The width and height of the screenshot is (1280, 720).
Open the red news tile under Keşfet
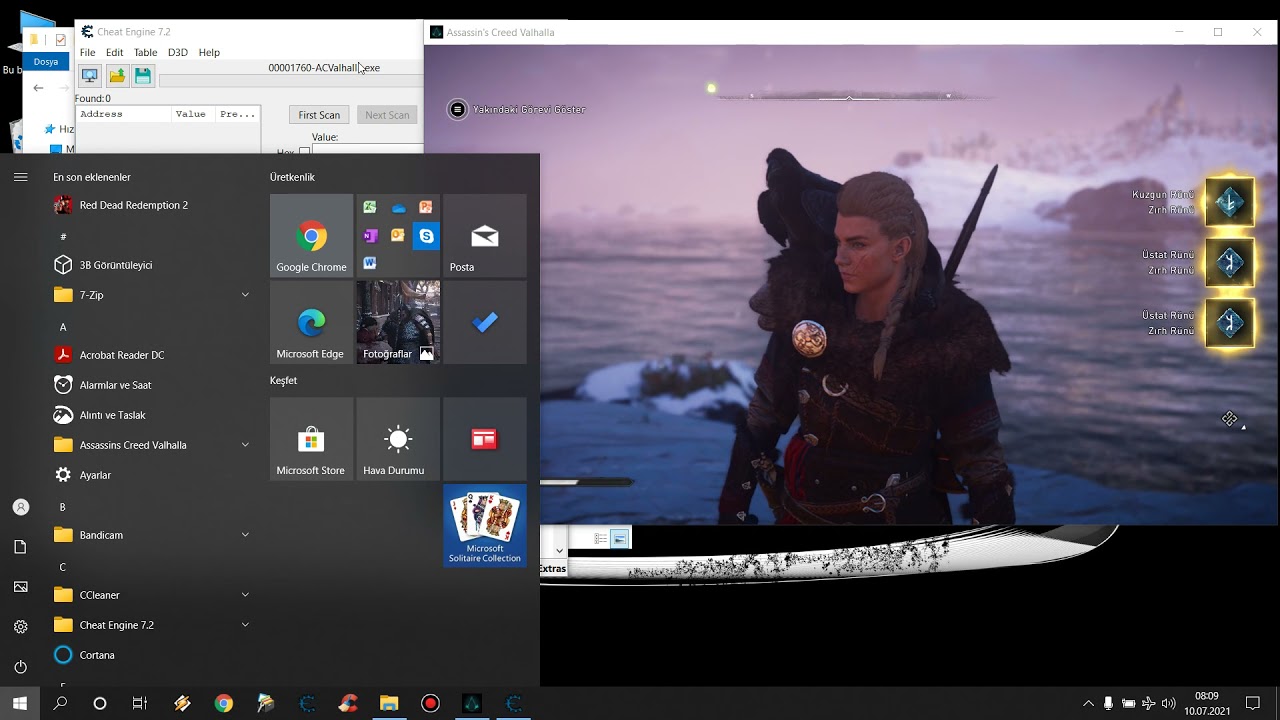click(484, 439)
